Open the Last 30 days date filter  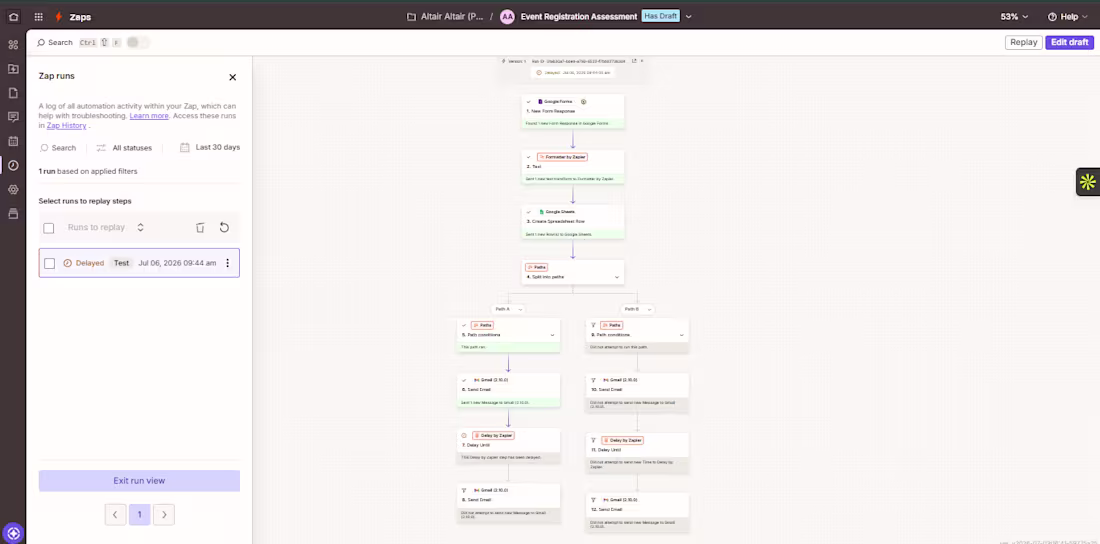point(210,147)
